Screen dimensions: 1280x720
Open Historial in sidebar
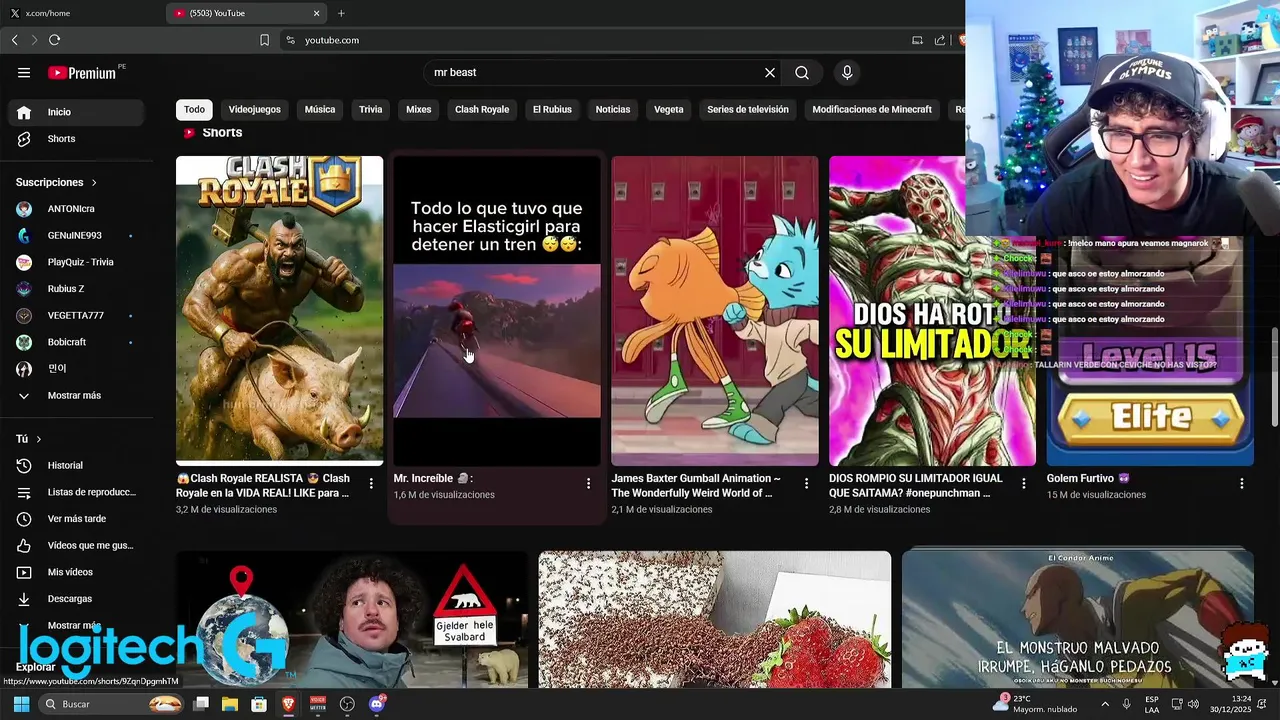coord(76,465)
